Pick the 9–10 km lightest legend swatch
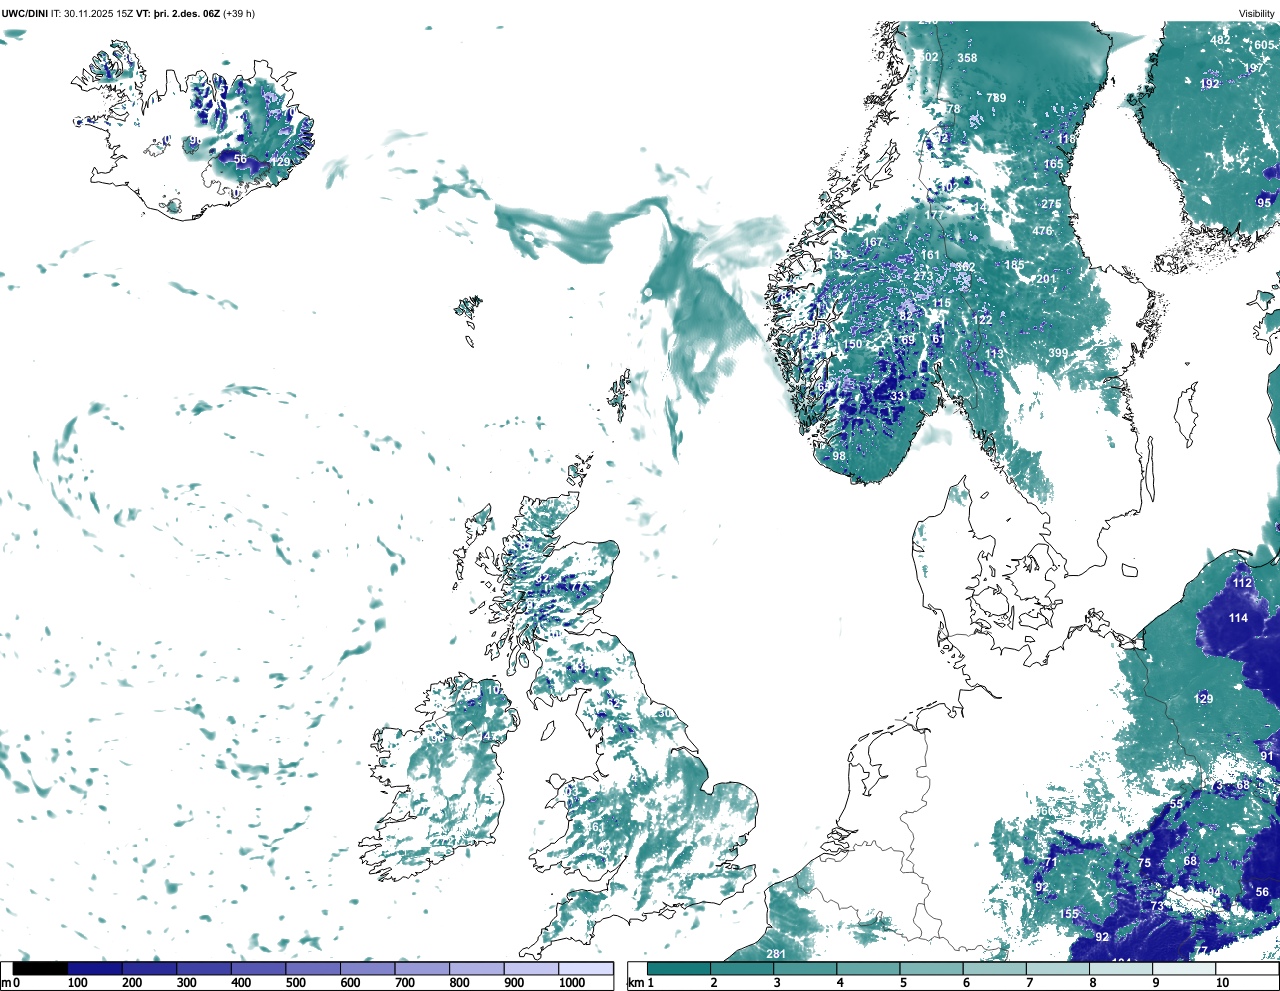 (x=1185, y=968)
